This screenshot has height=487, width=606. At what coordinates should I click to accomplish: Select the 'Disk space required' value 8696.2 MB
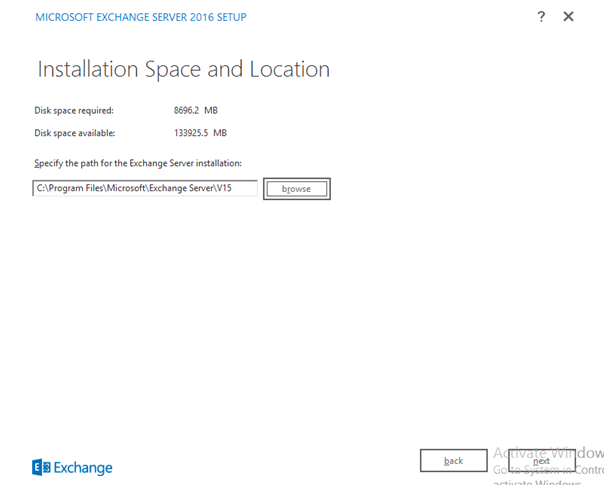(196, 111)
